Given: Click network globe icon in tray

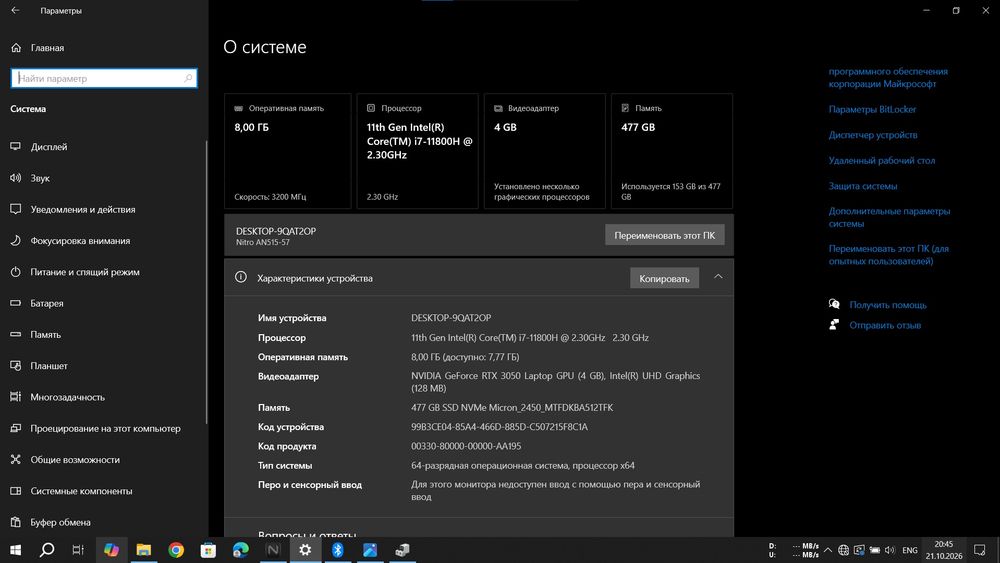Looking at the screenshot, I should pyautogui.click(x=843, y=550).
